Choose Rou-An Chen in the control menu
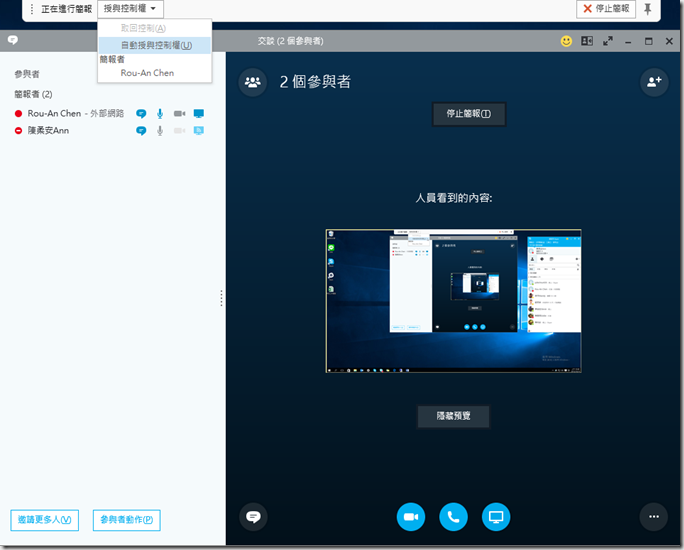Image resolution: width=684 pixels, height=550 pixels. pyautogui.click(x=146, y=73)
